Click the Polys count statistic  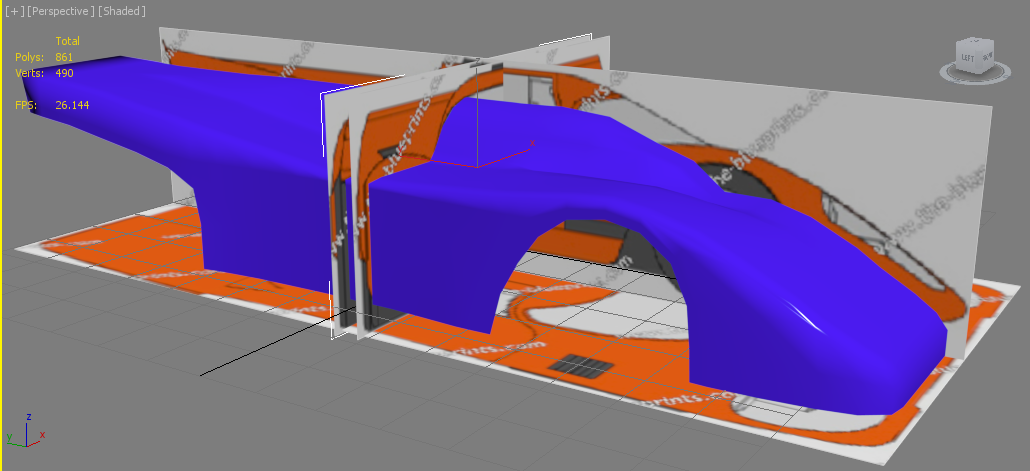pos(64,57)
